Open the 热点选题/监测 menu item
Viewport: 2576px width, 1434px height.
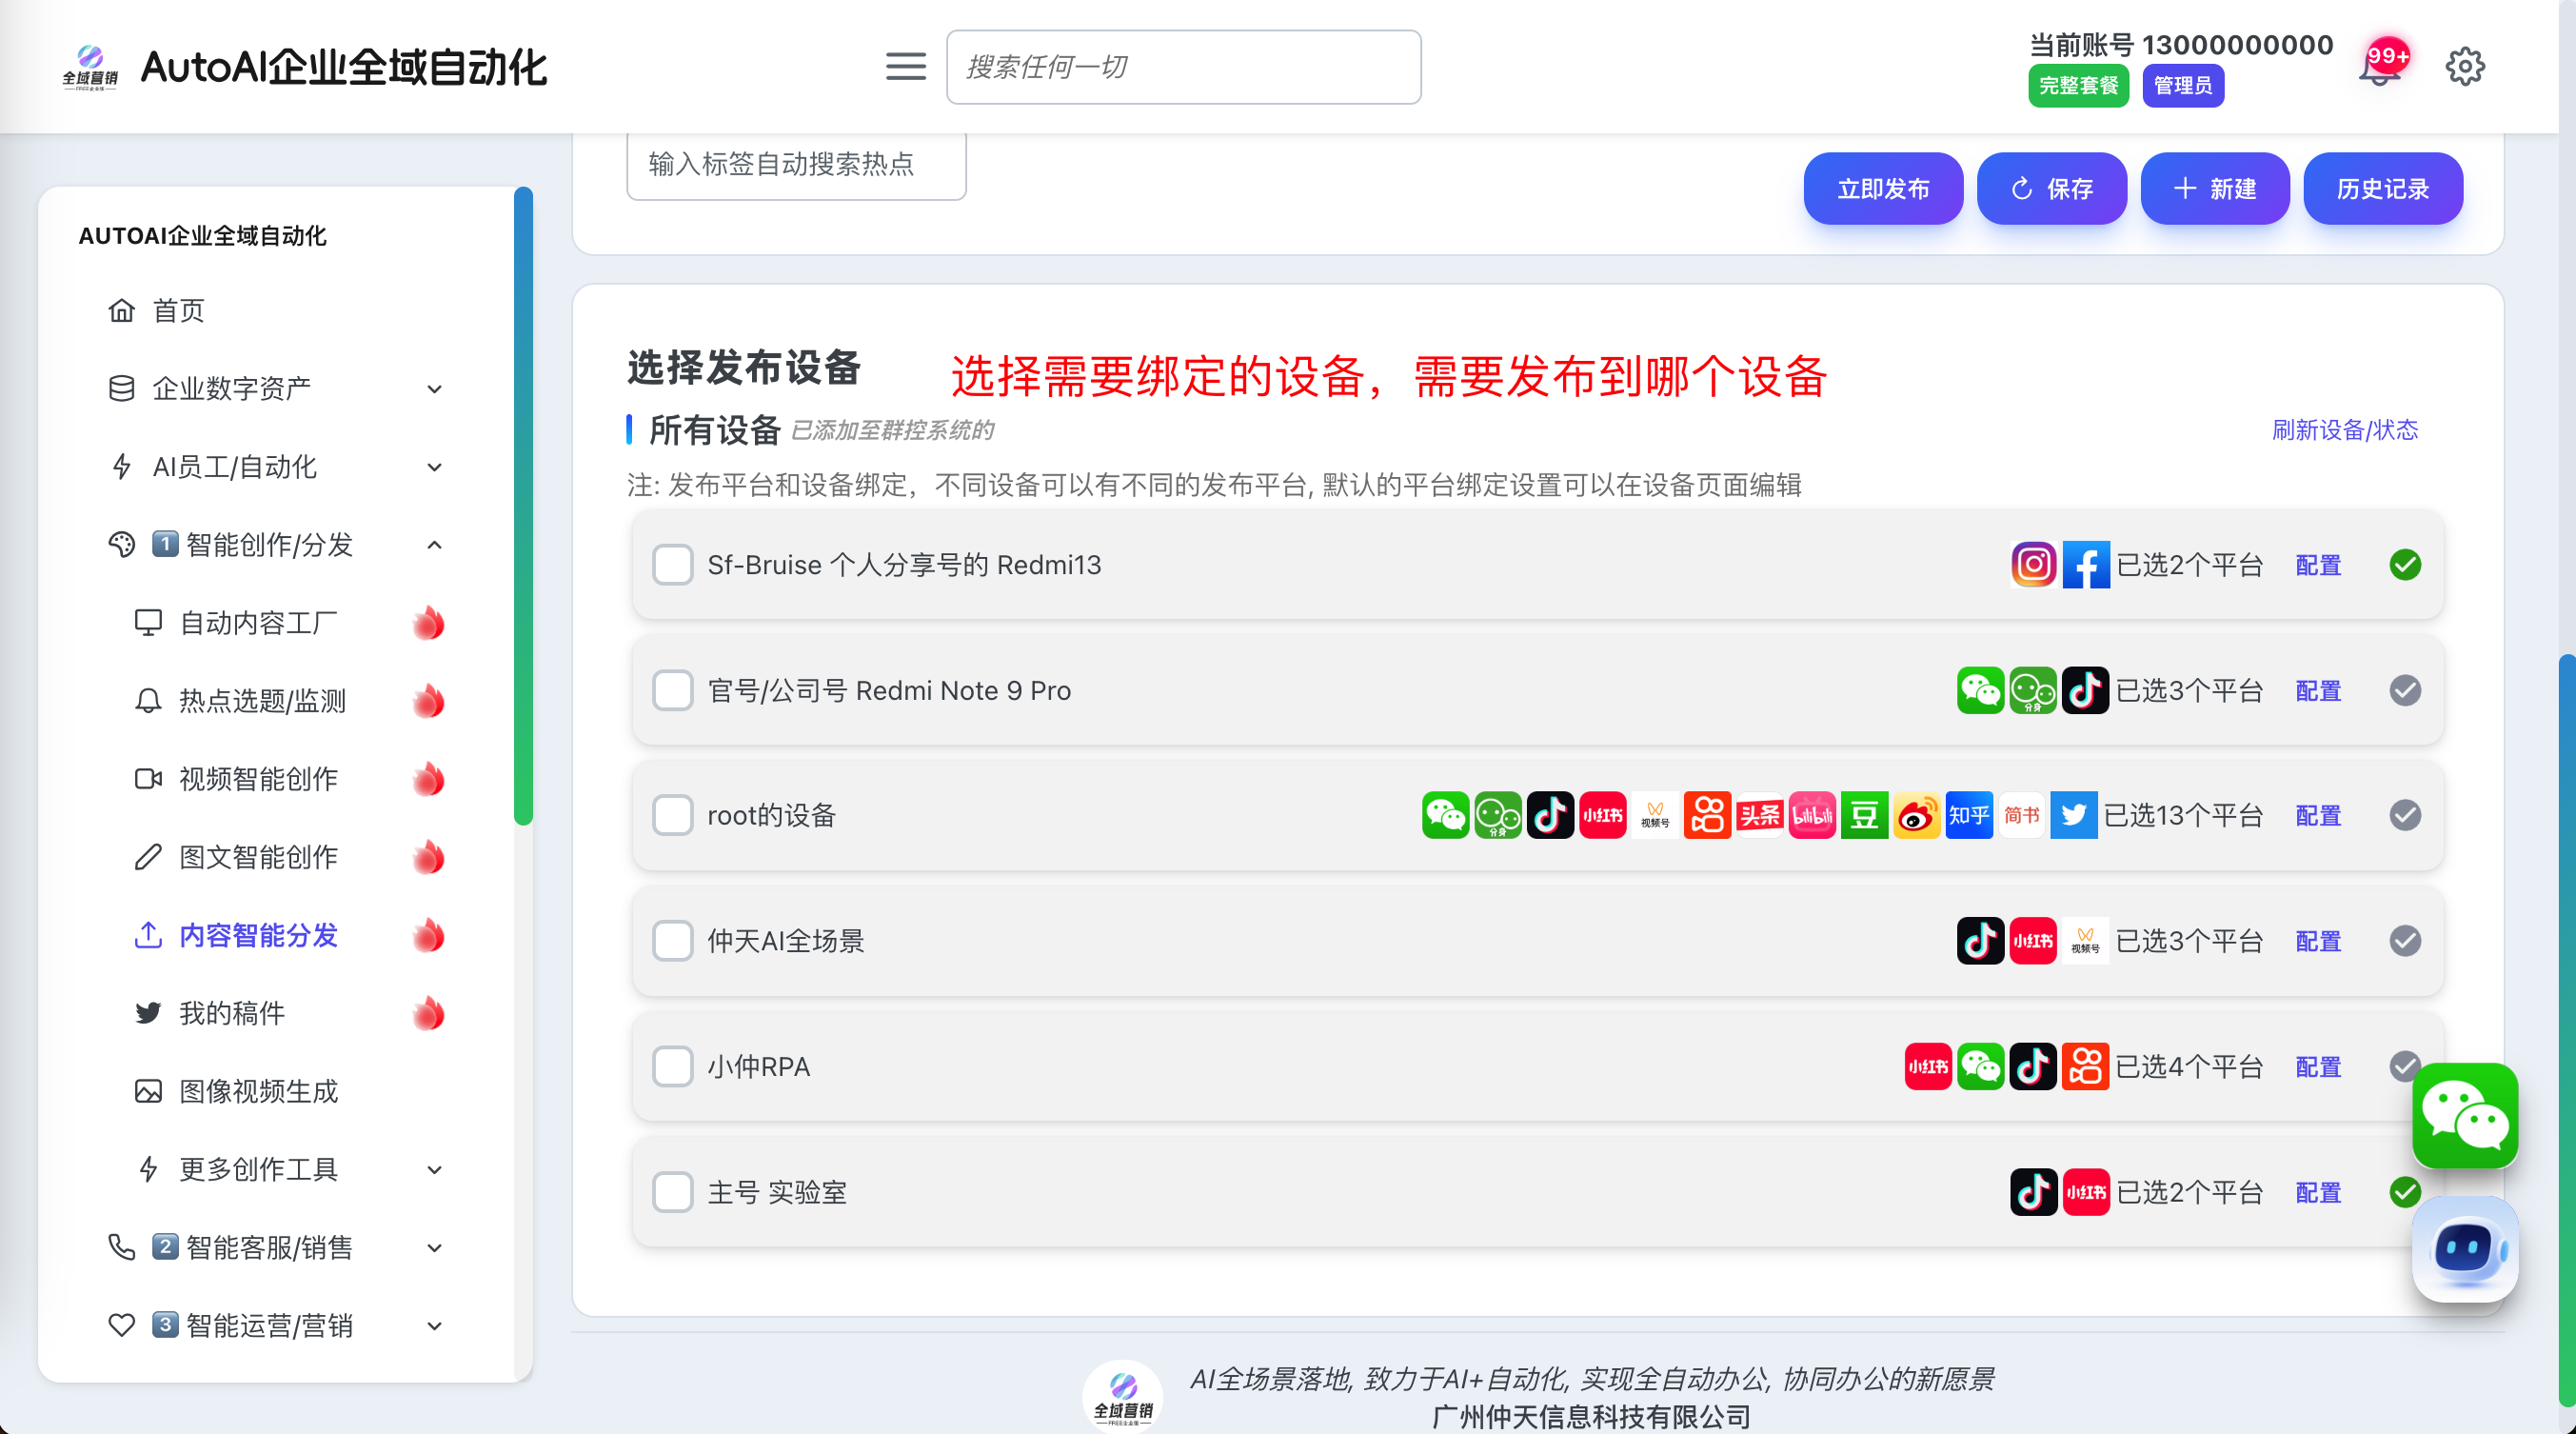click(x=262, y=701)
